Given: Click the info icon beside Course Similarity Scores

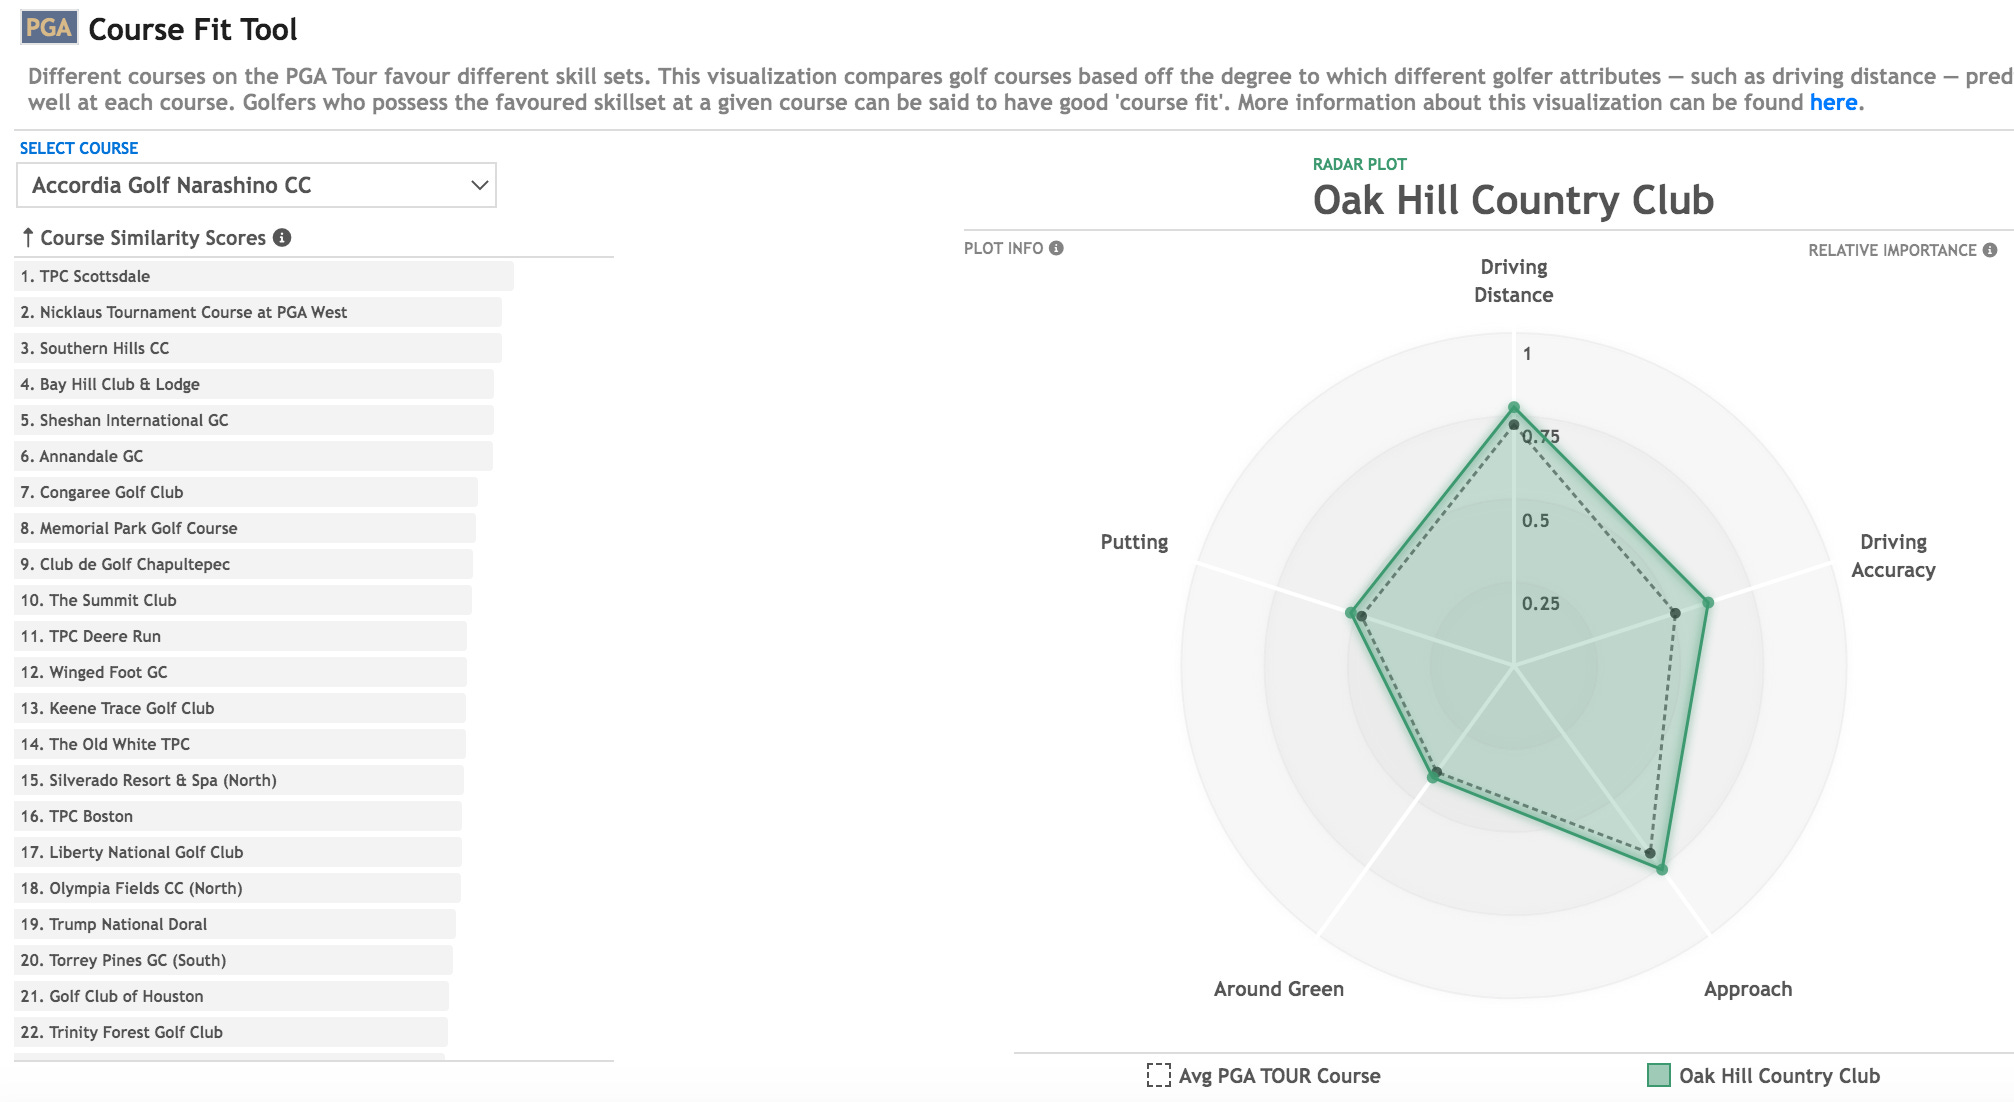Looking at the screenshot, I should tap(285, 238).
